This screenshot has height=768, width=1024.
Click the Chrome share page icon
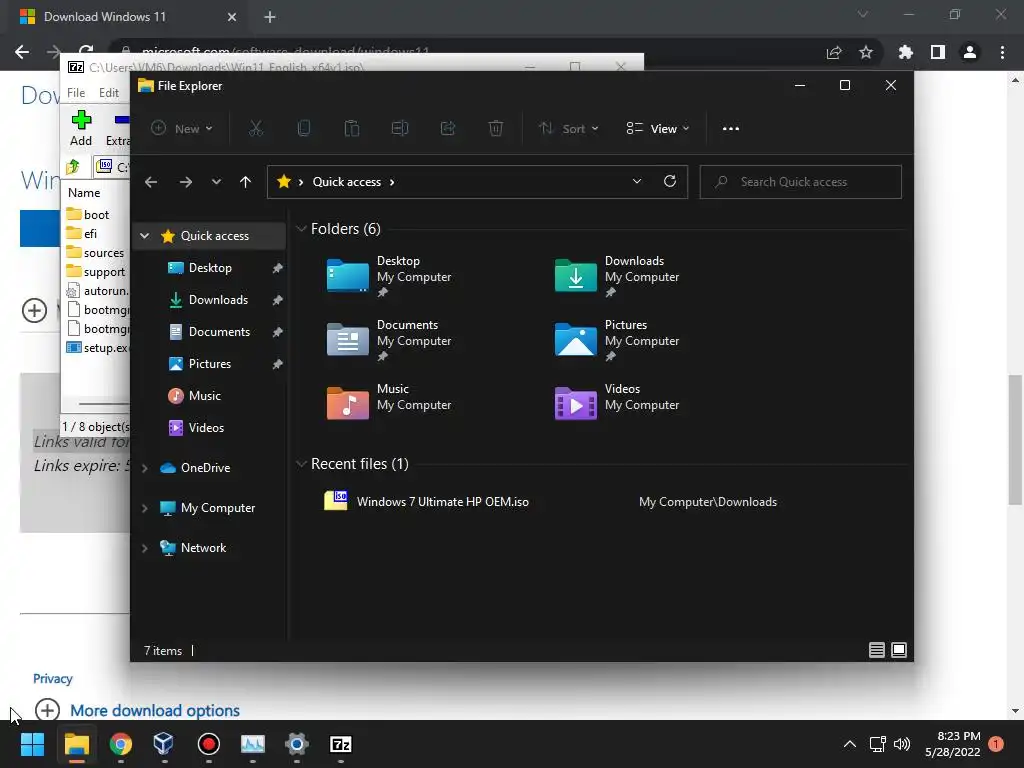(x=834, y=52)
